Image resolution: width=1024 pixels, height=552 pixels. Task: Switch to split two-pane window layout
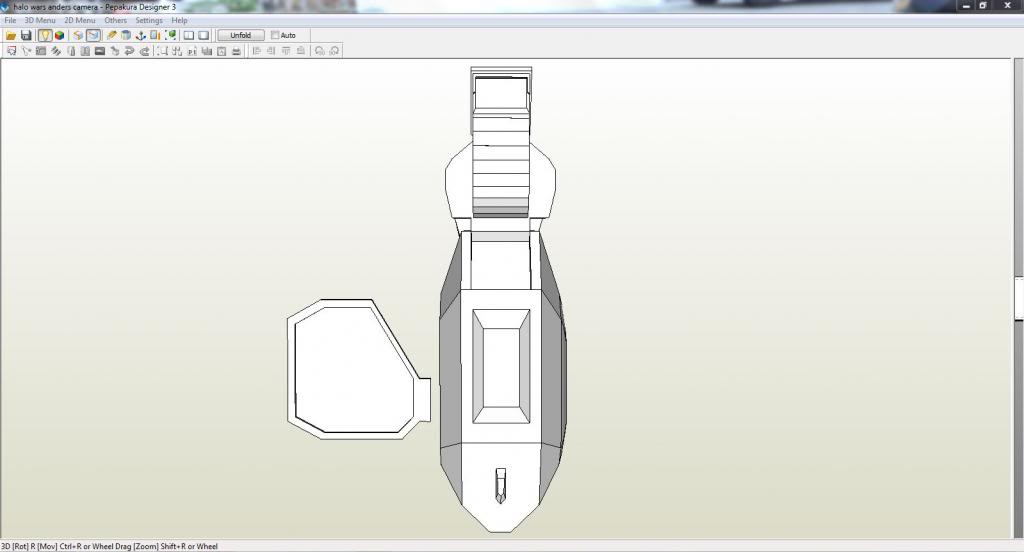pyautogui.click(x=189, y=35)
